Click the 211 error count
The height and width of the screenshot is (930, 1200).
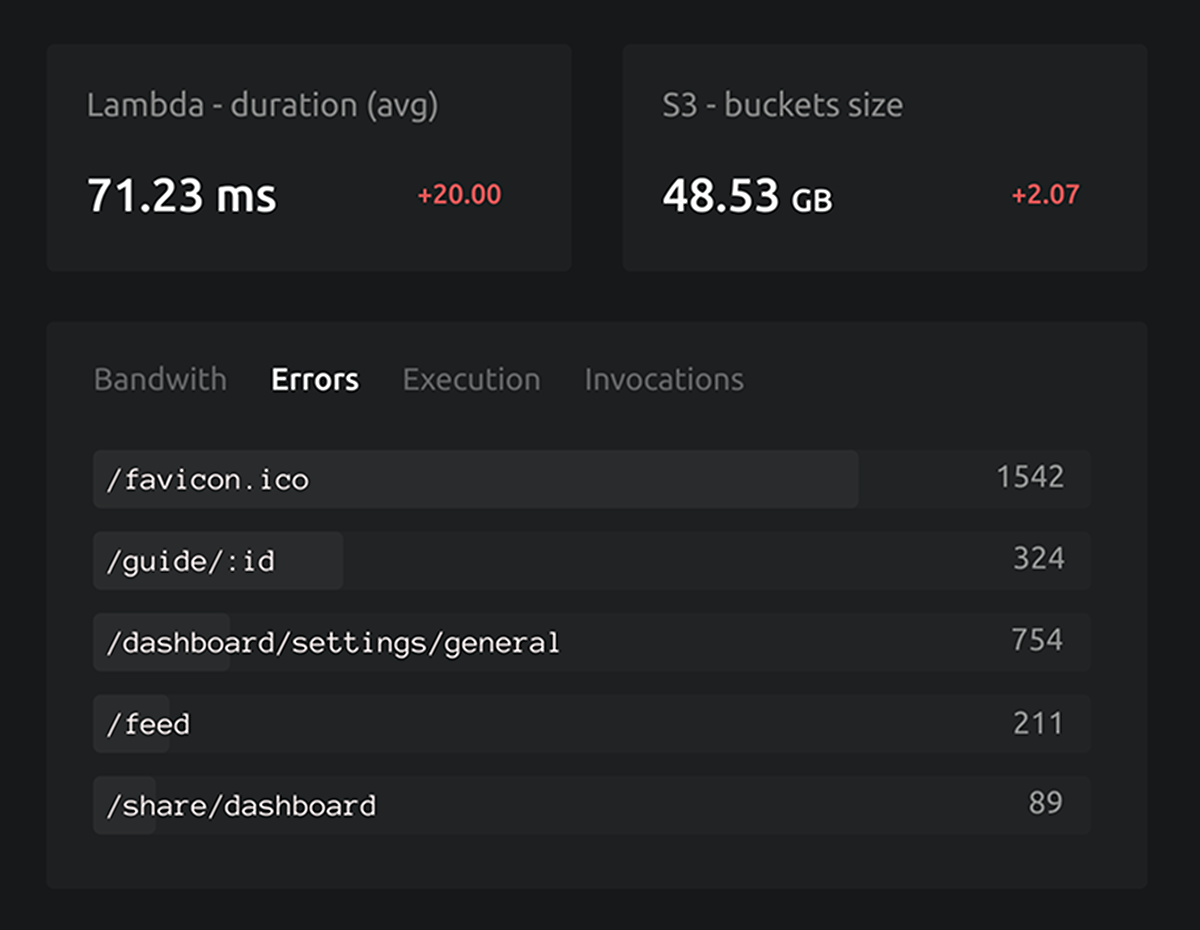1038,723
